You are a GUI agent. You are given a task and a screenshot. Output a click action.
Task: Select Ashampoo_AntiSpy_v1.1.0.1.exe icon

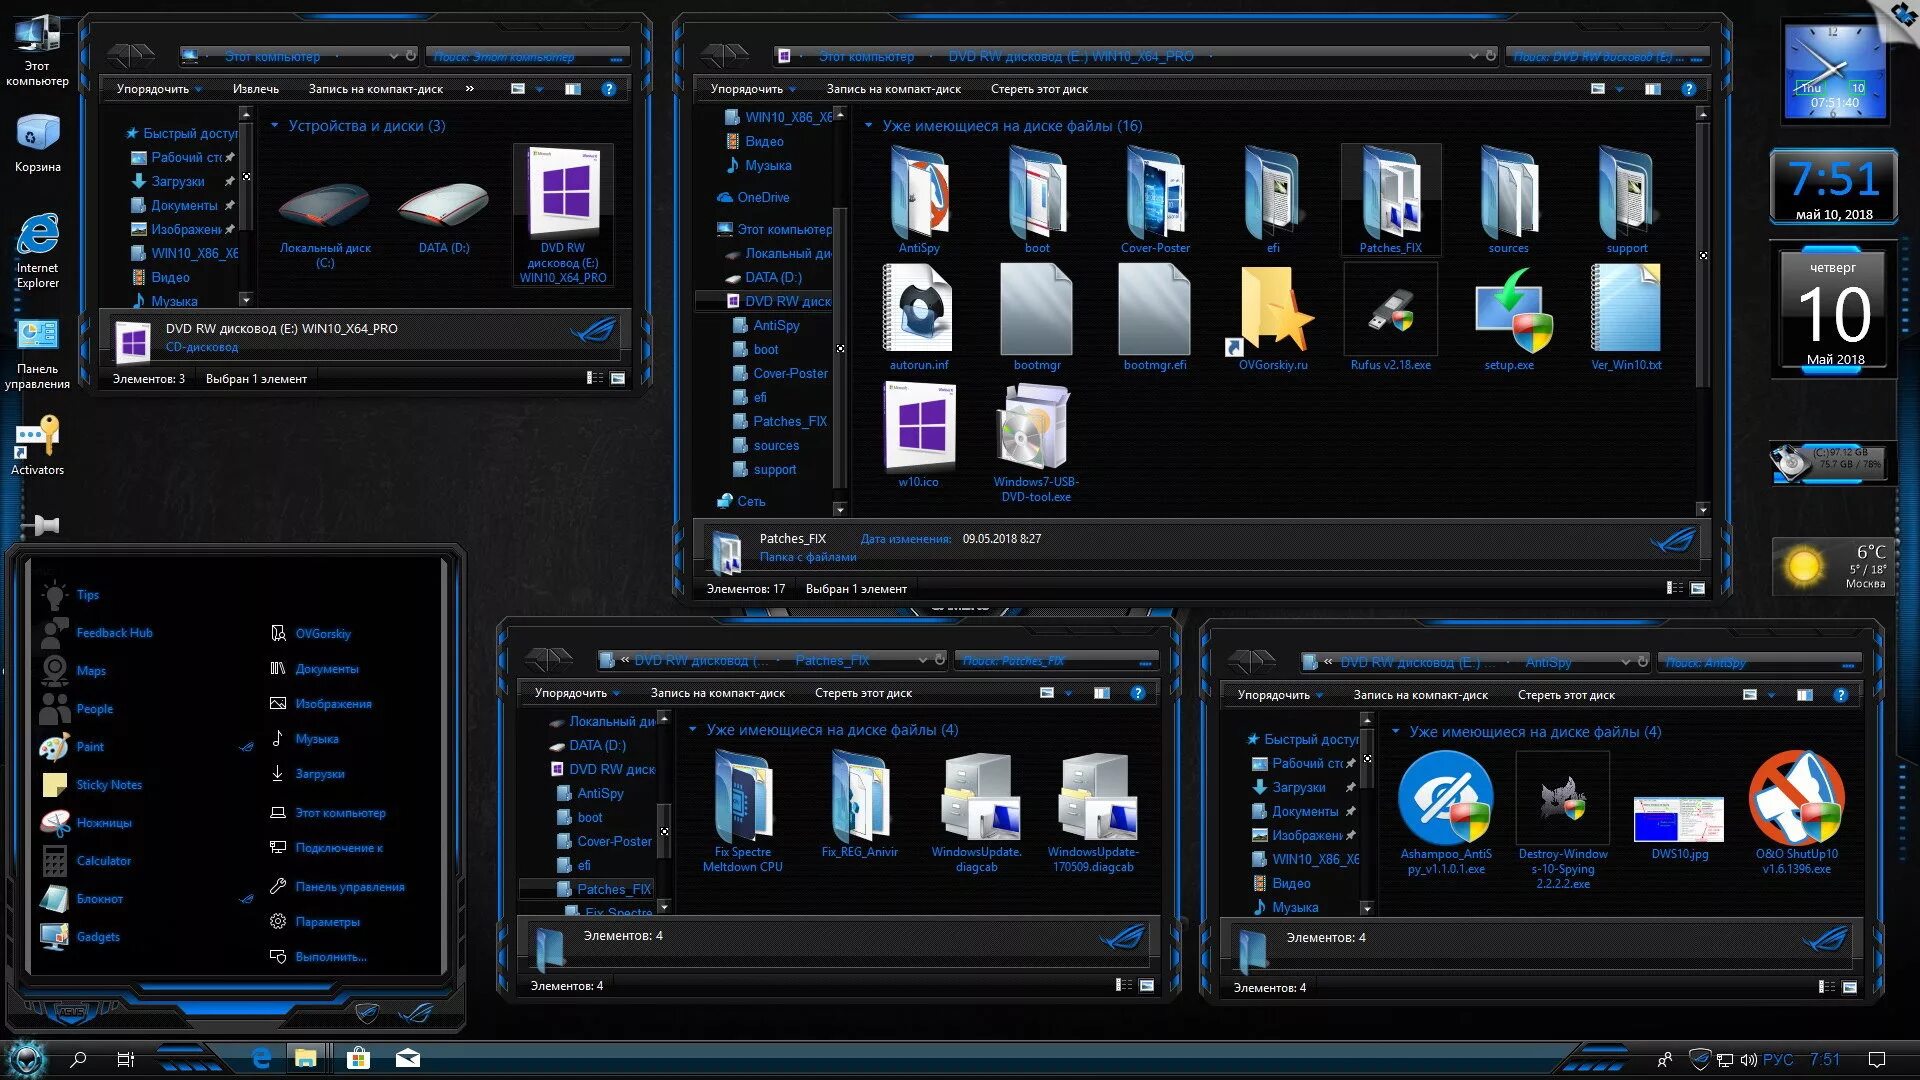click(1446, 813)
